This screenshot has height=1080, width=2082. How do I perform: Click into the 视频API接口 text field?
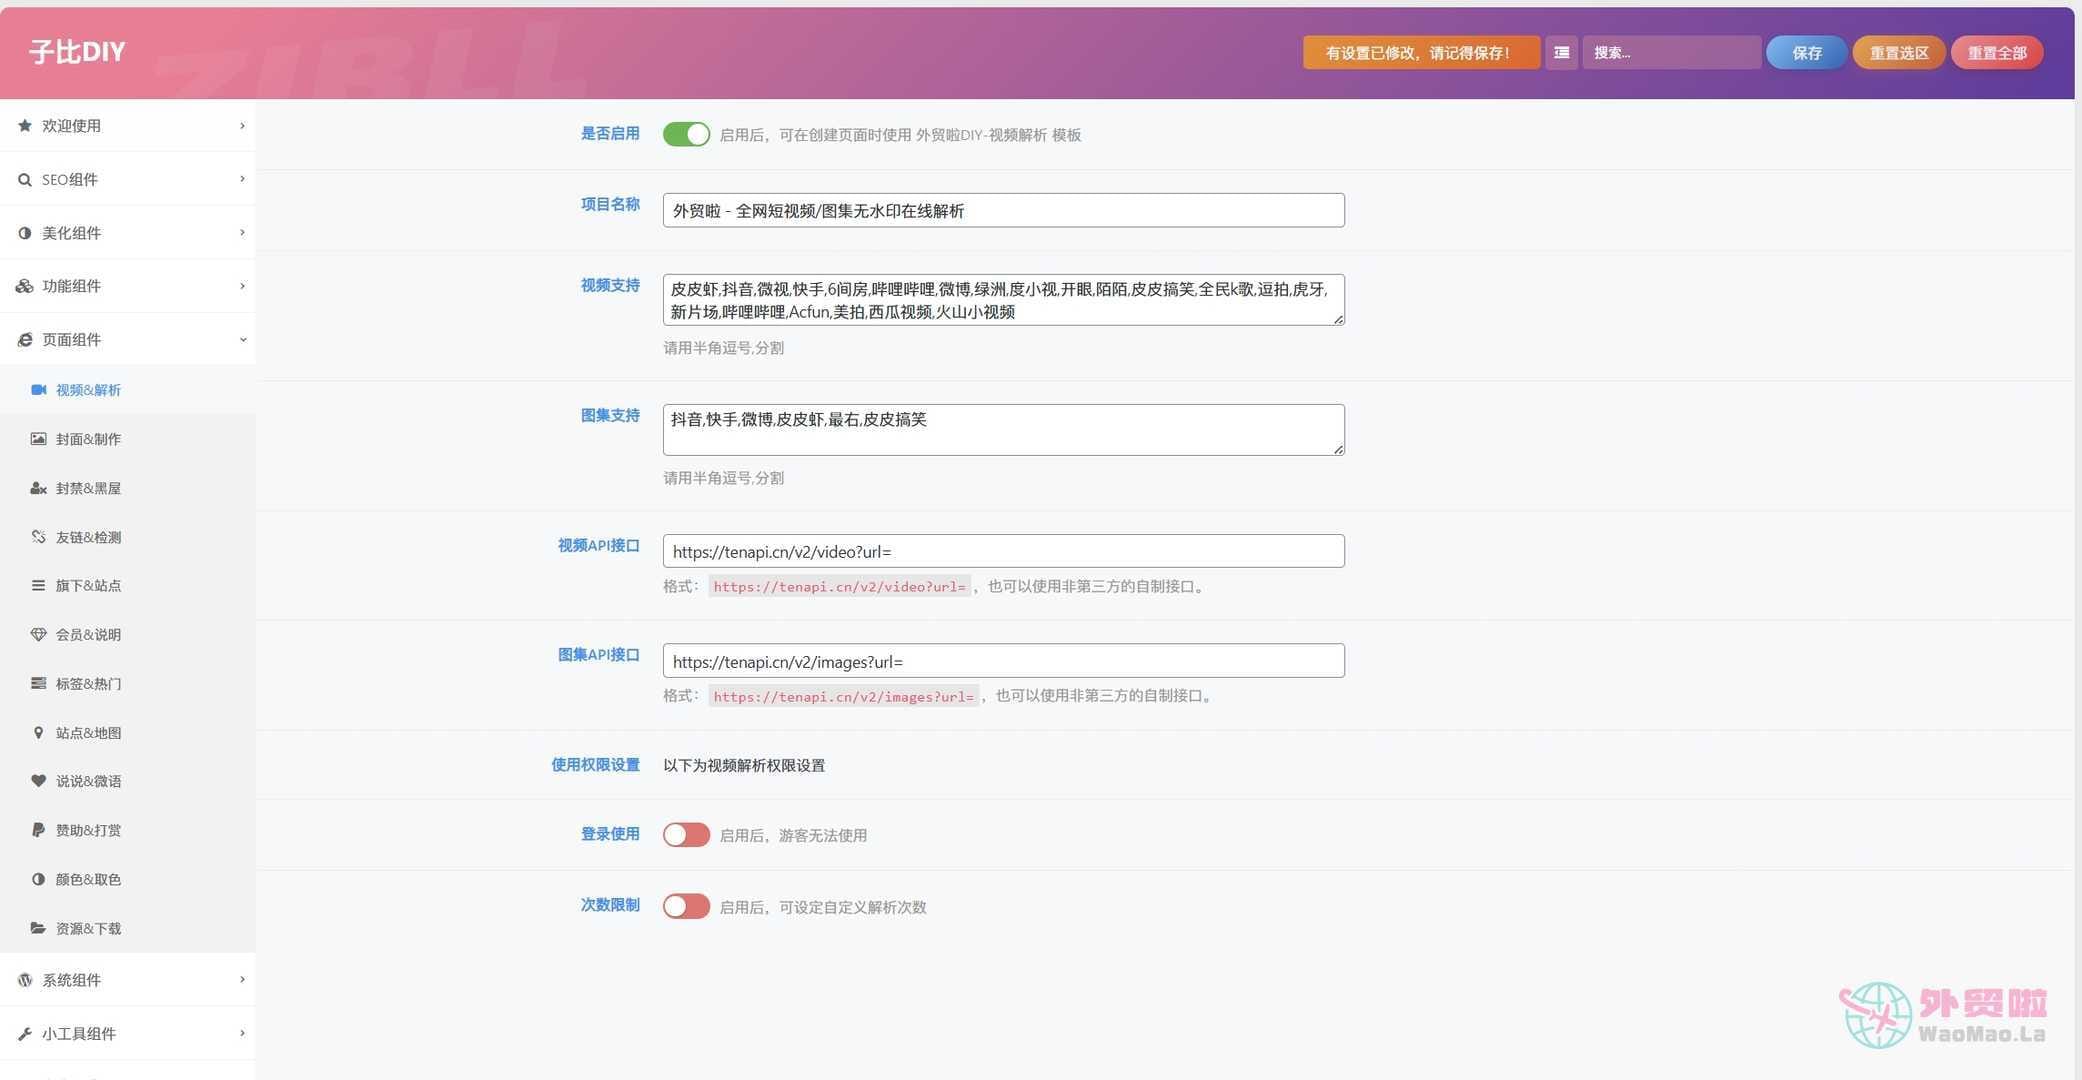pyautogui.click(x=1003, y=551)
